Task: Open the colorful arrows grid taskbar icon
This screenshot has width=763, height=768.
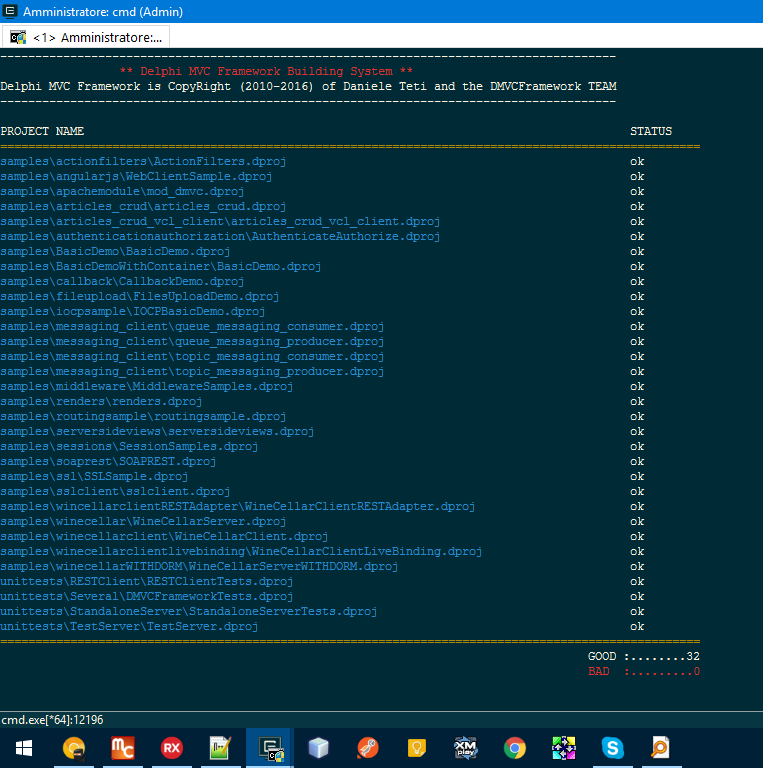Action: point(564,748)
